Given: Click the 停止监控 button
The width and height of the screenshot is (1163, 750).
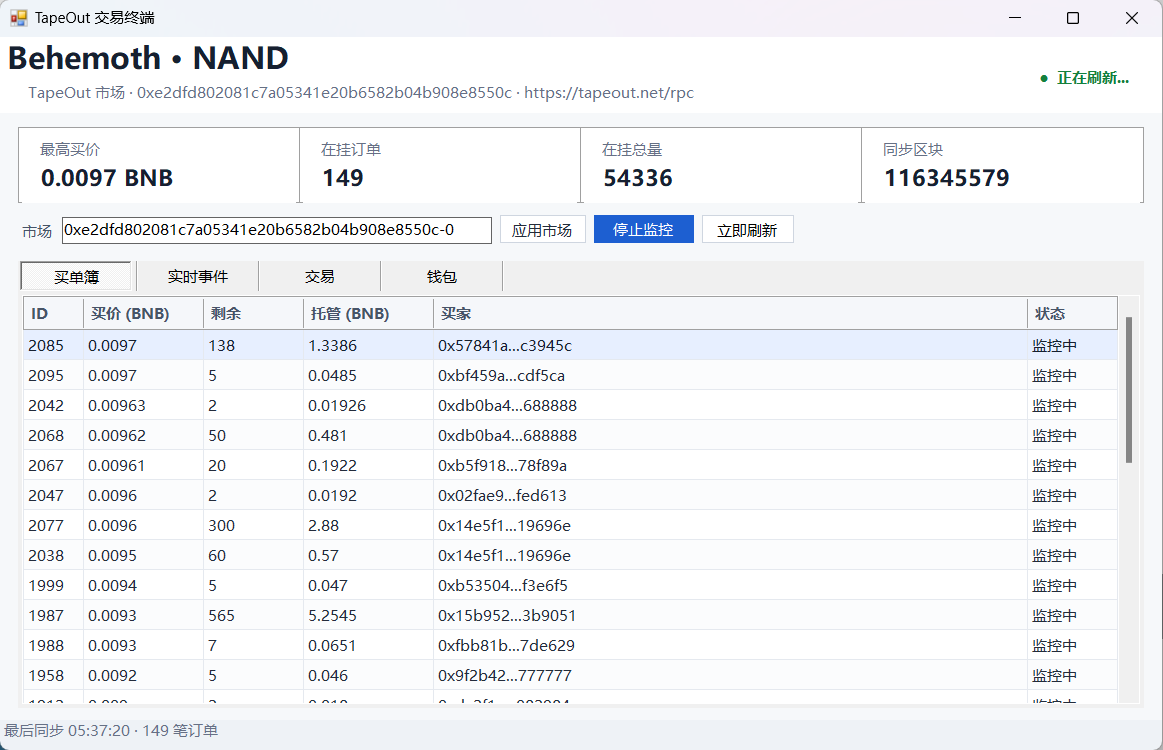Looking at the screenshot, I should (x=643, y=230).
